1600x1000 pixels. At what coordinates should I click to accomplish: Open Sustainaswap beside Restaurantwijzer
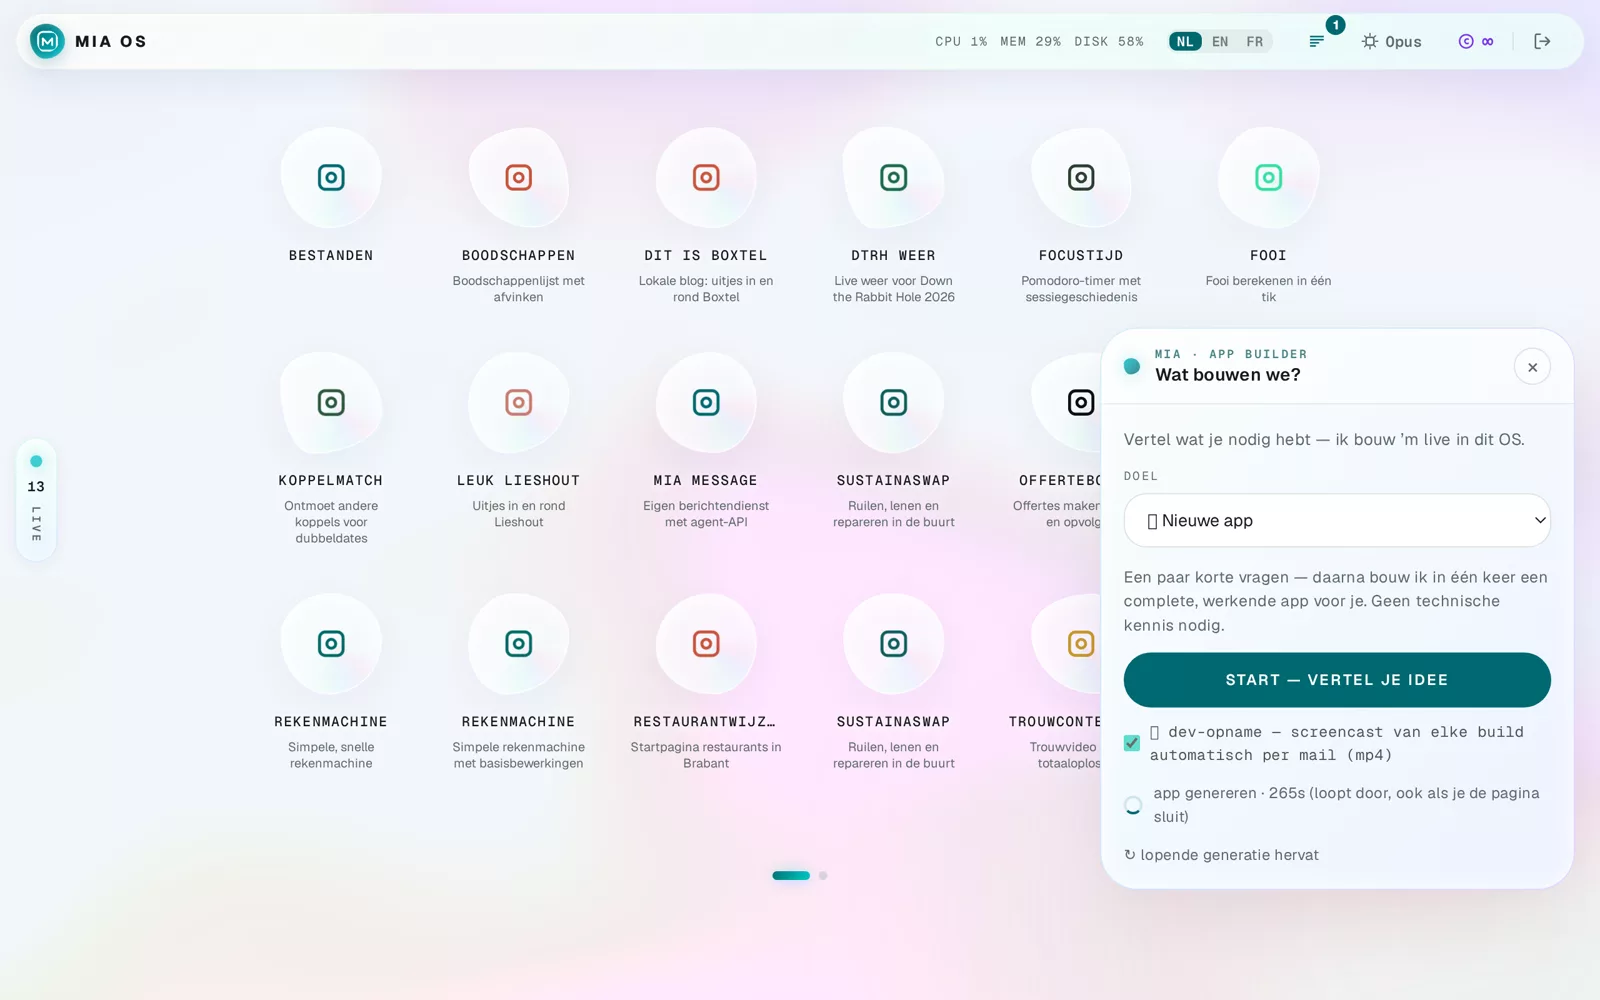point(893,644)
